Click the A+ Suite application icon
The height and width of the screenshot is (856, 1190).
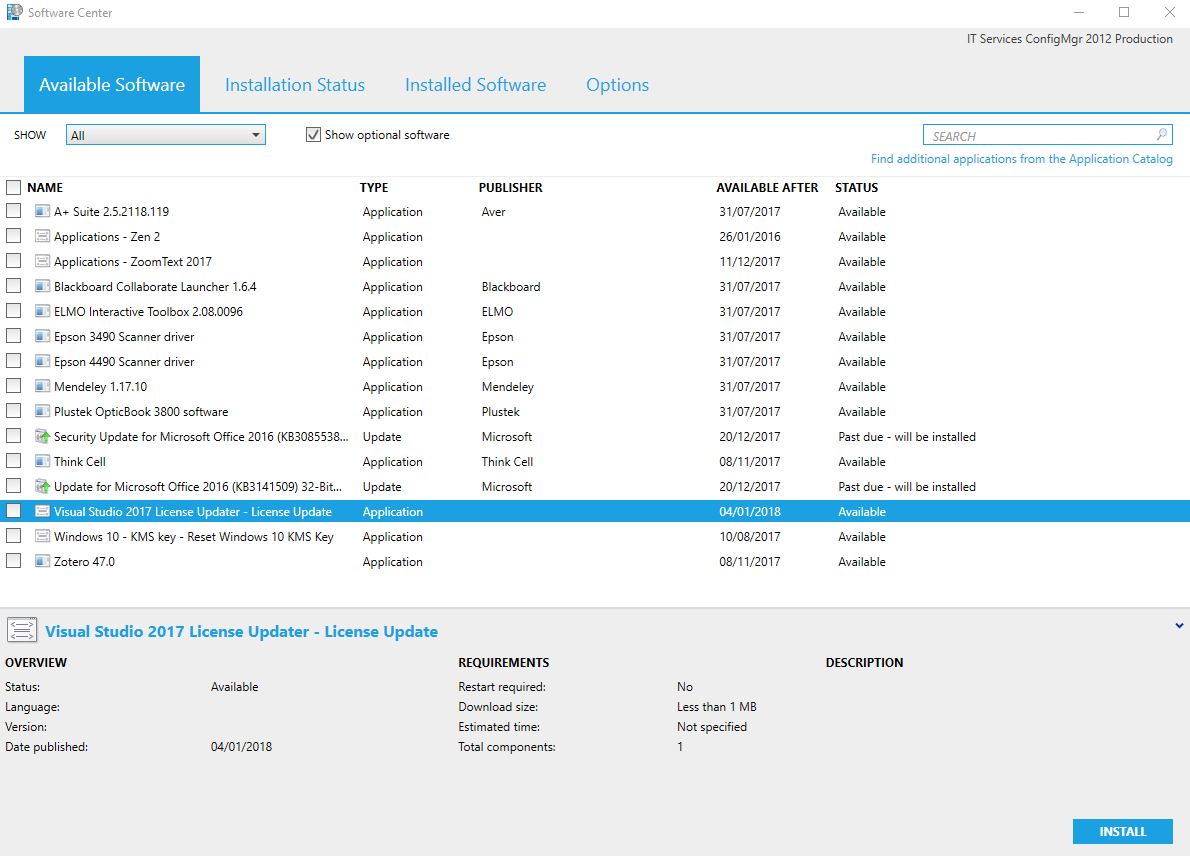pyautogui.click(x=42, y=211)
